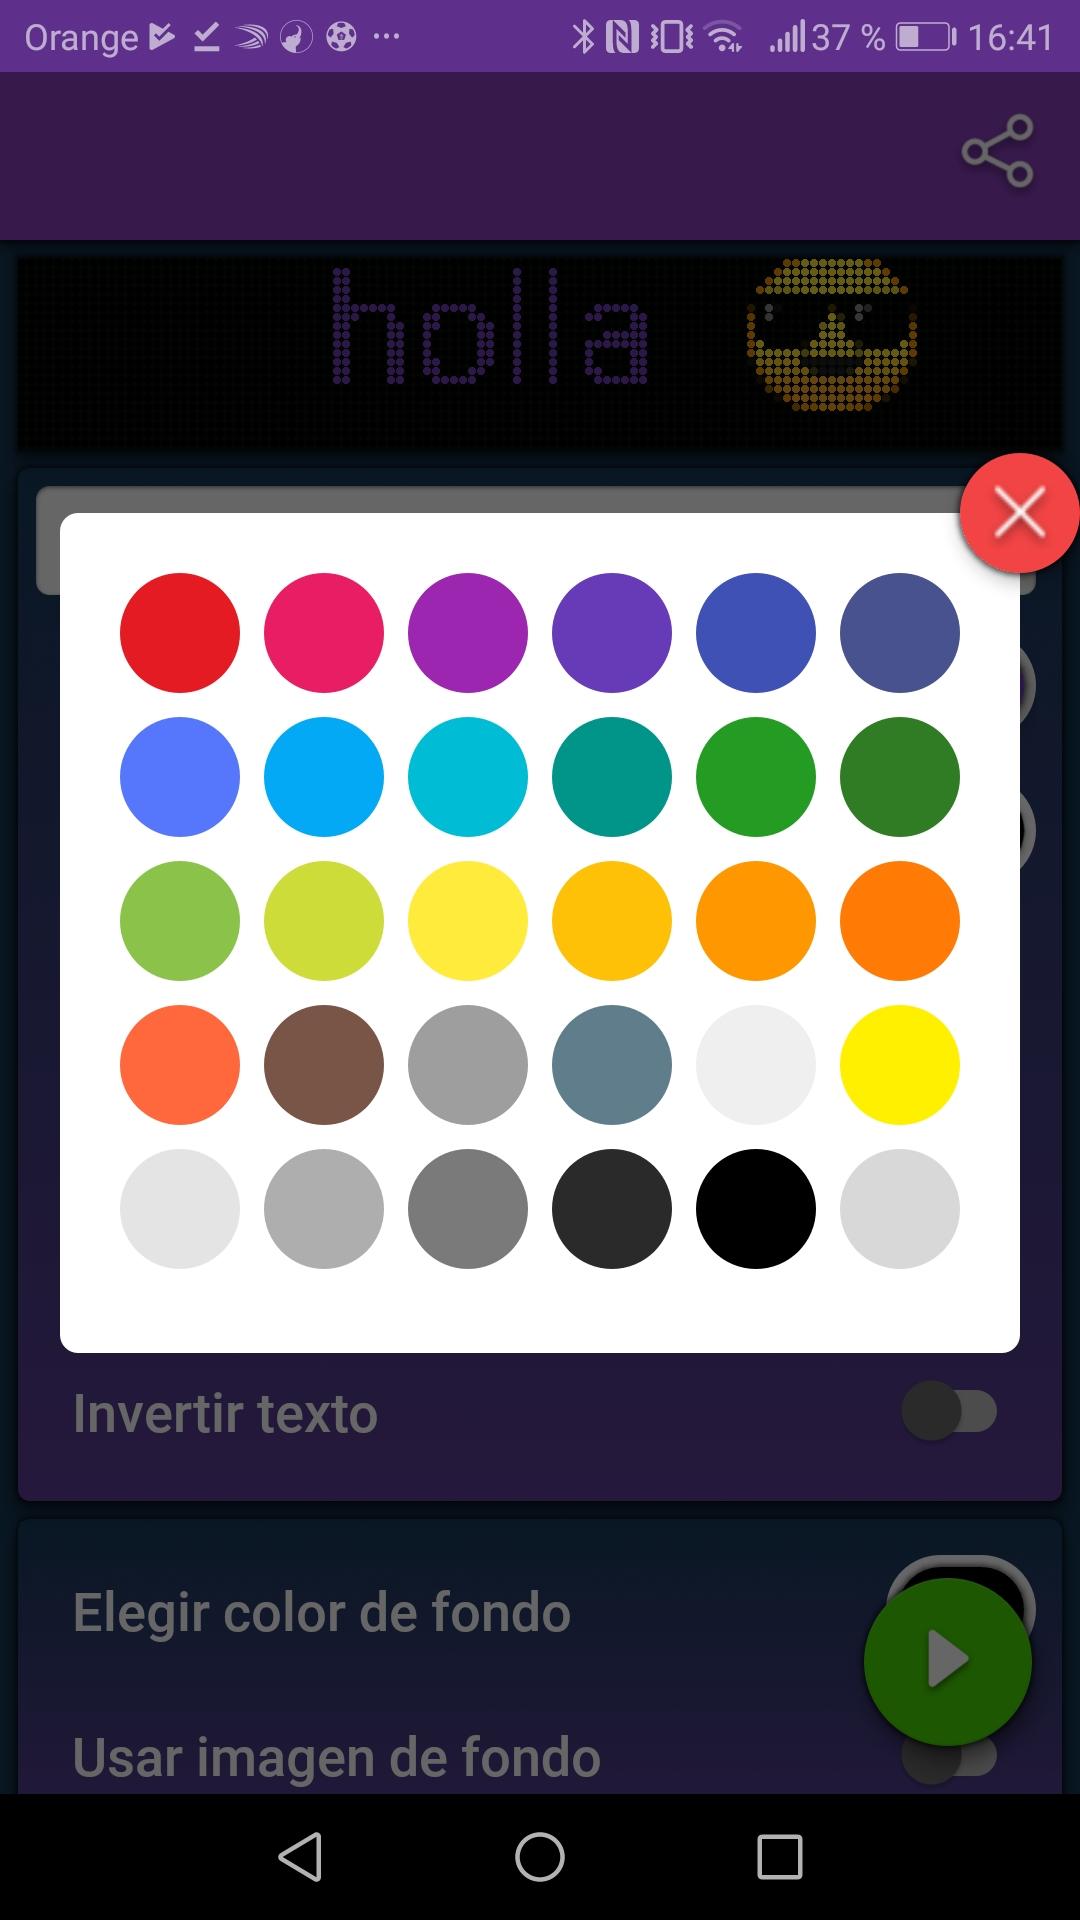Pick the light green swatch beside lime
1080x1920 pixels.
coord(180,921)
